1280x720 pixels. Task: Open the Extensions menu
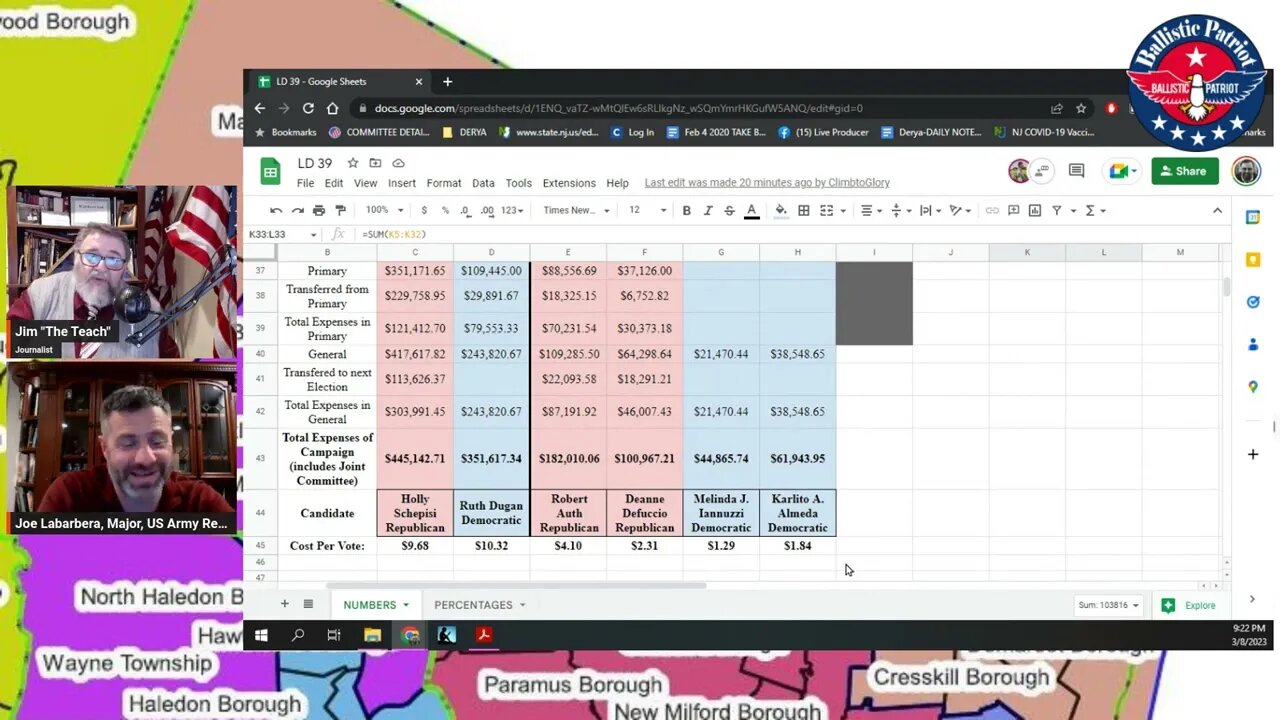[569, 183]
